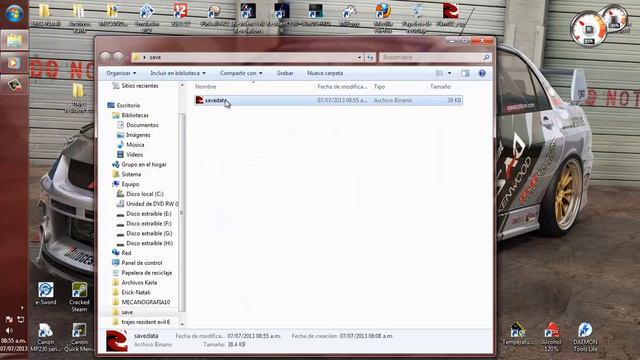640x360 pixels.
Task: Open Disco extraíble (F:)
Action: coord(144,223)
